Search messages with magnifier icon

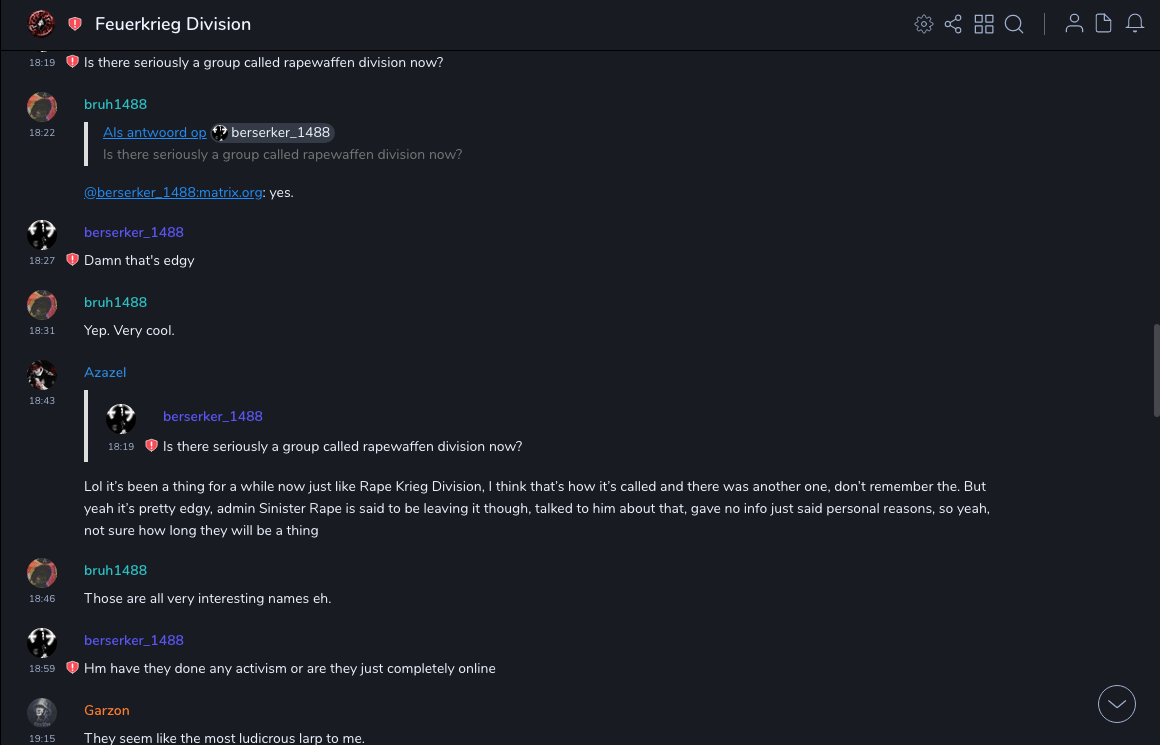[1014, 24]
